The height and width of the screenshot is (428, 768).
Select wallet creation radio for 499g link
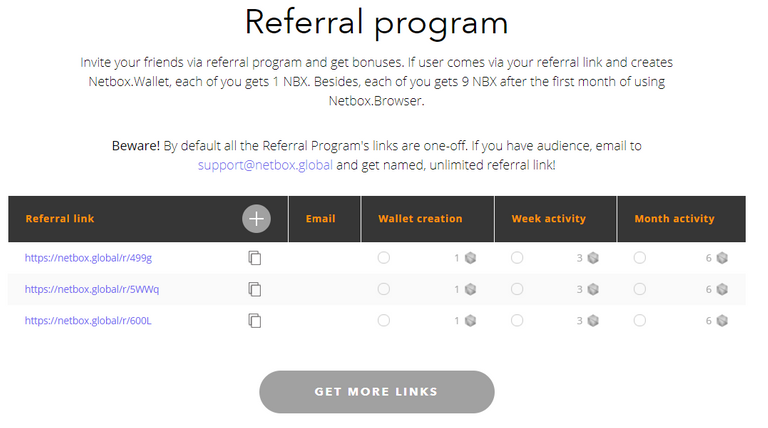(384, 258)
